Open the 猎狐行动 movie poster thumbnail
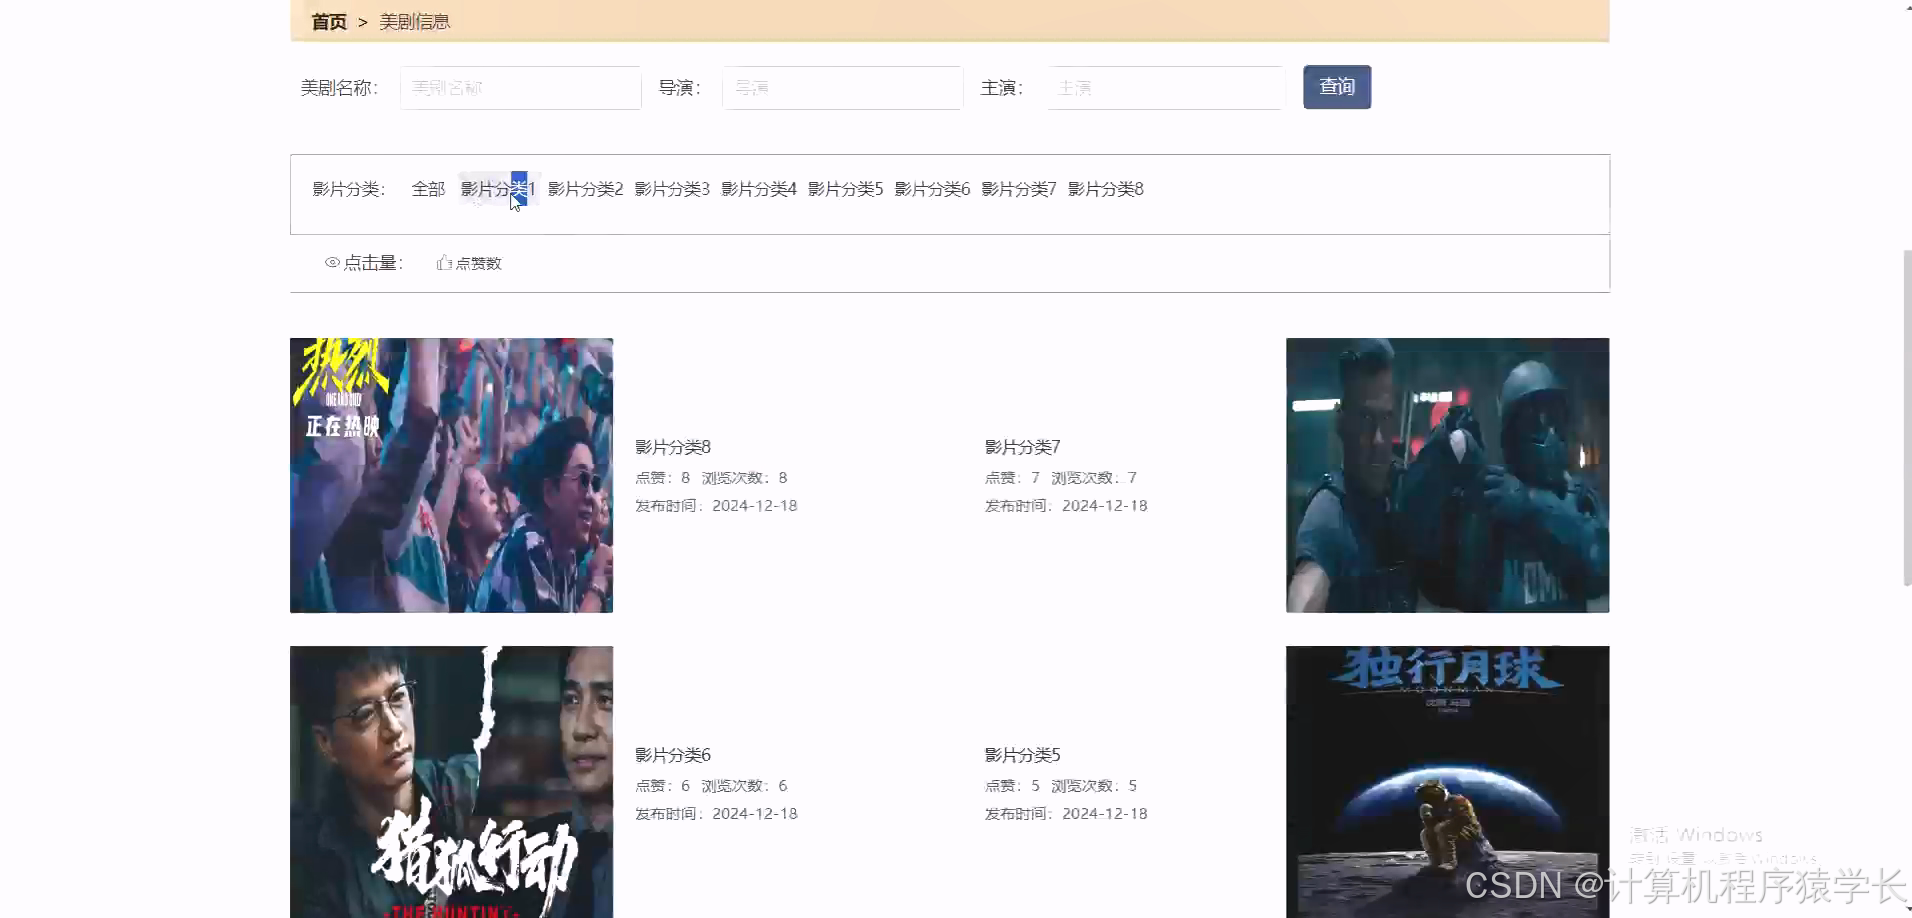 point(451,782)
